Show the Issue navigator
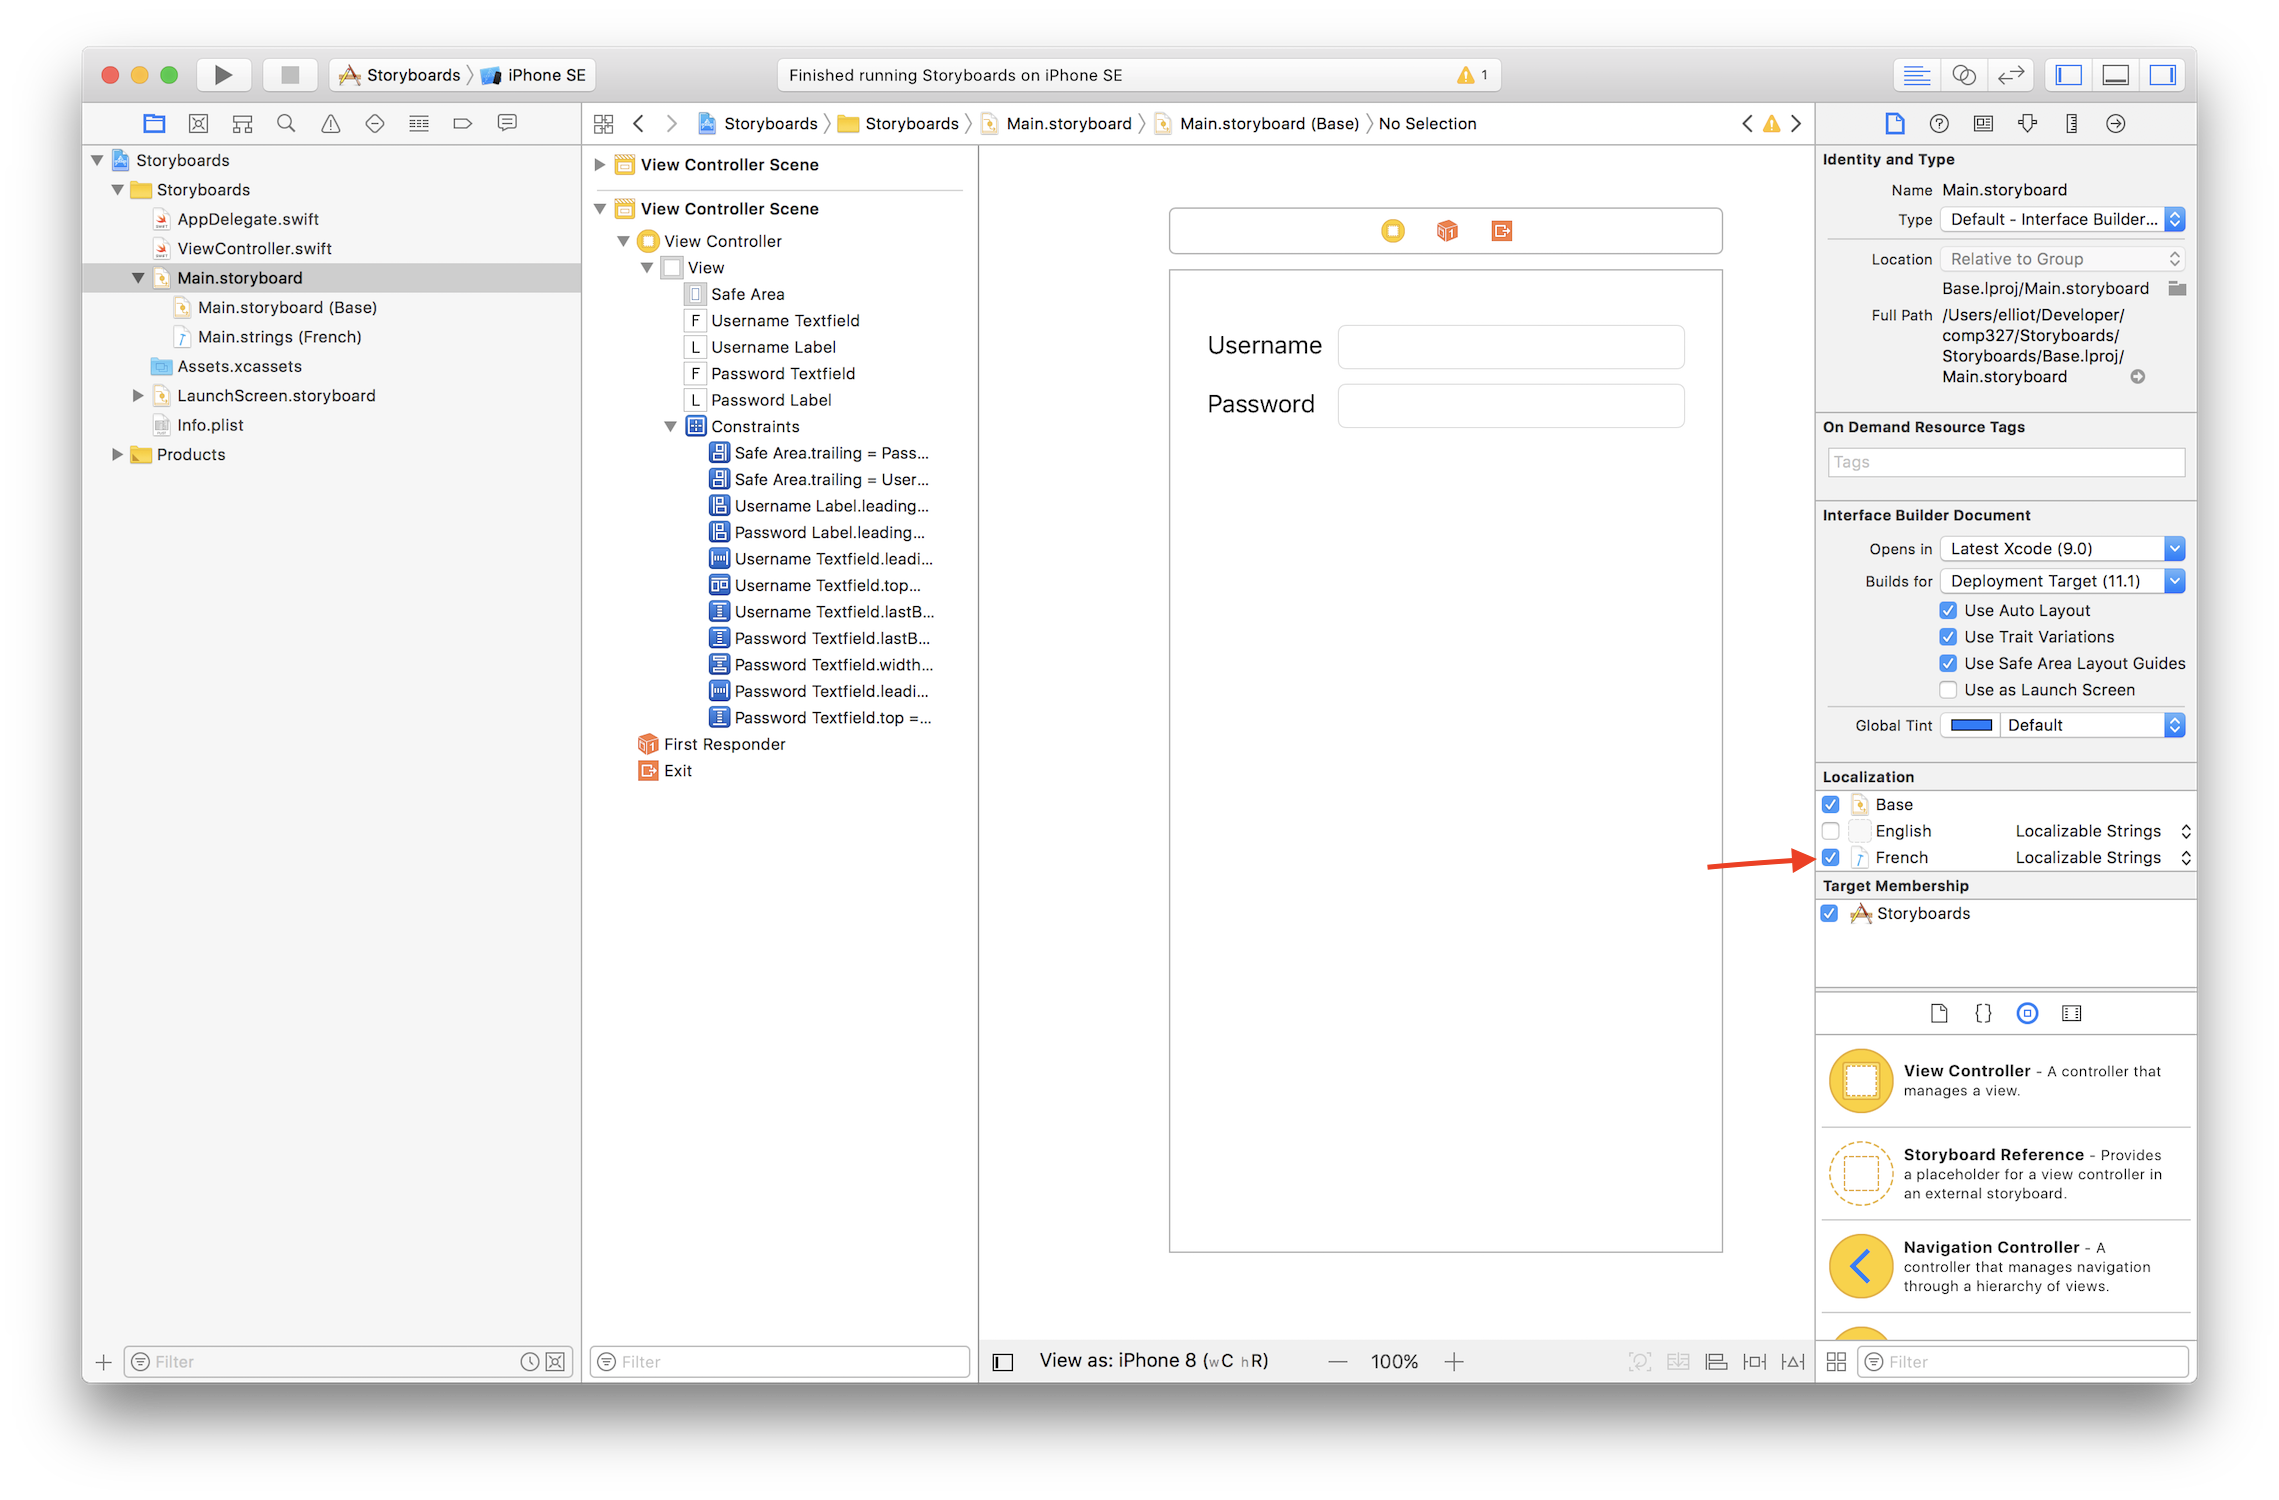 point(330,124)
